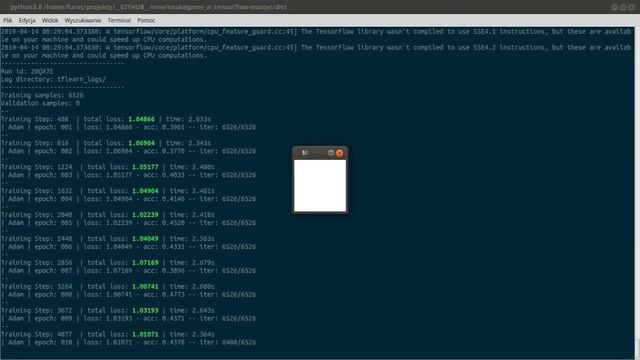Click the terminal window title bar text

(x=149, y=7)
